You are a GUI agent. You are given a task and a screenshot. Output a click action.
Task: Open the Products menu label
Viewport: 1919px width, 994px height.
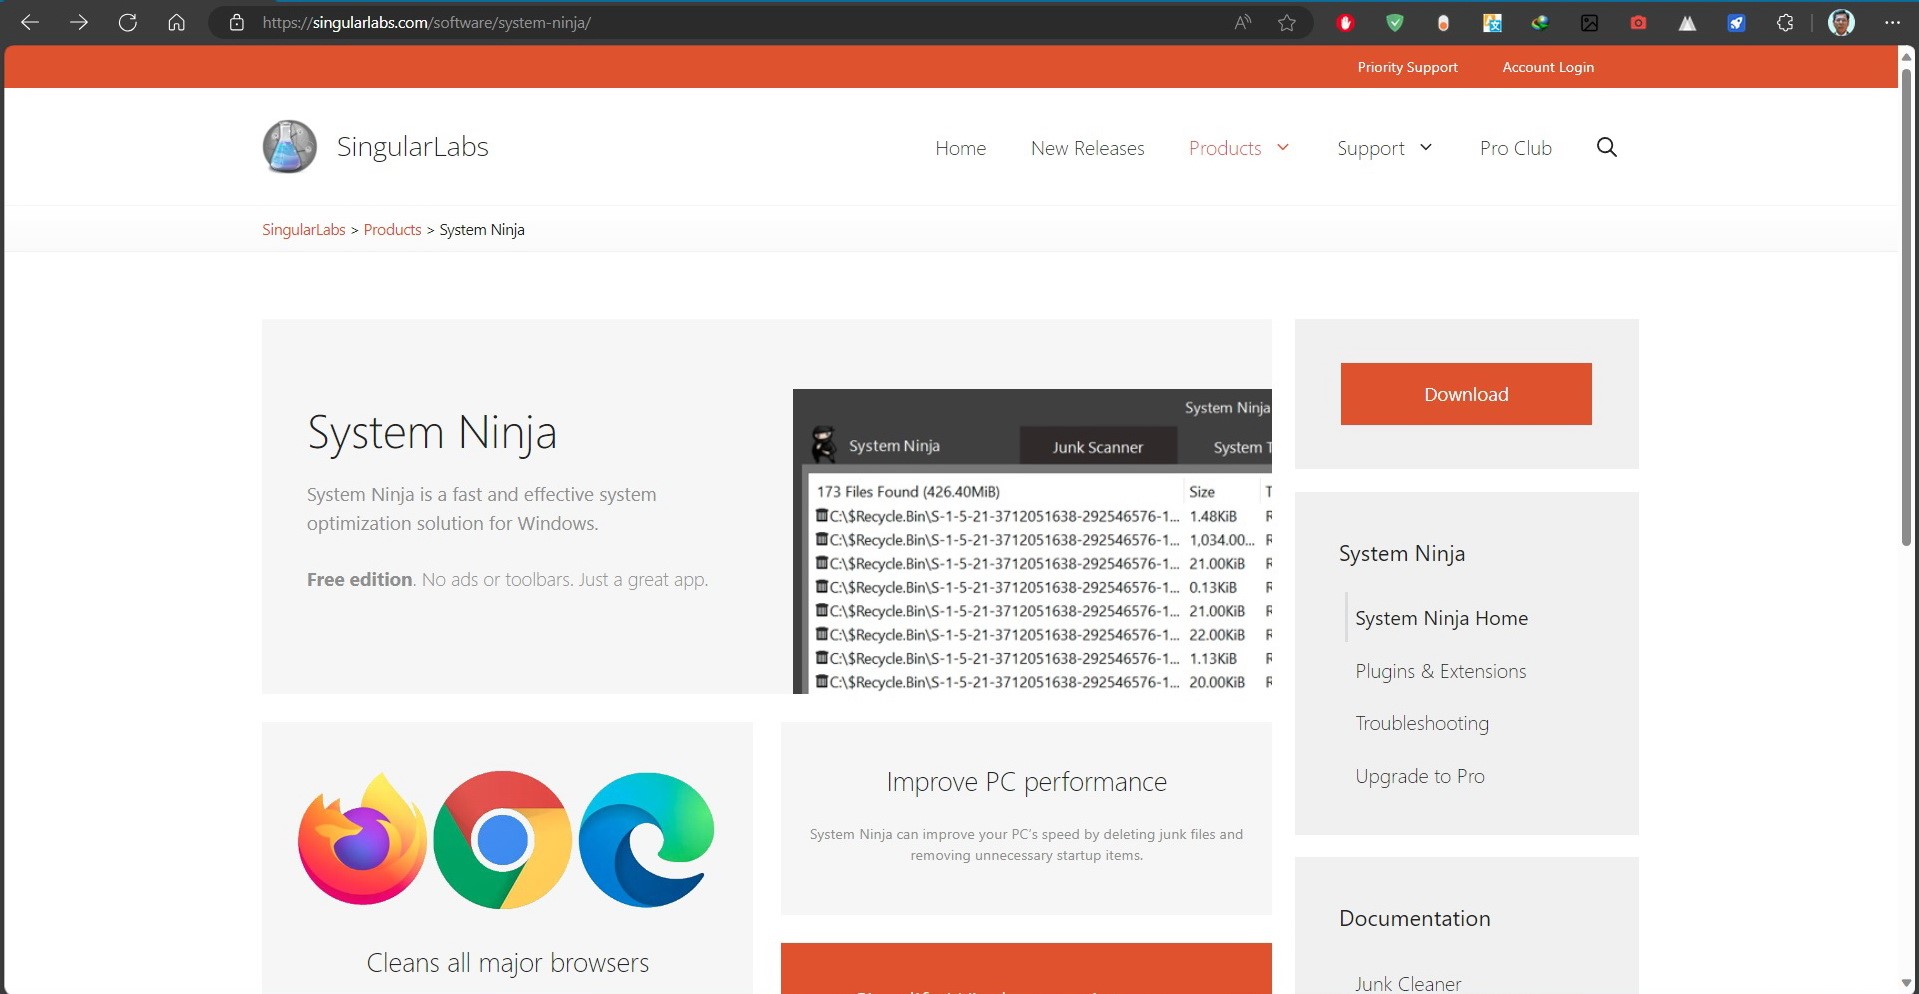point(1225,148)
